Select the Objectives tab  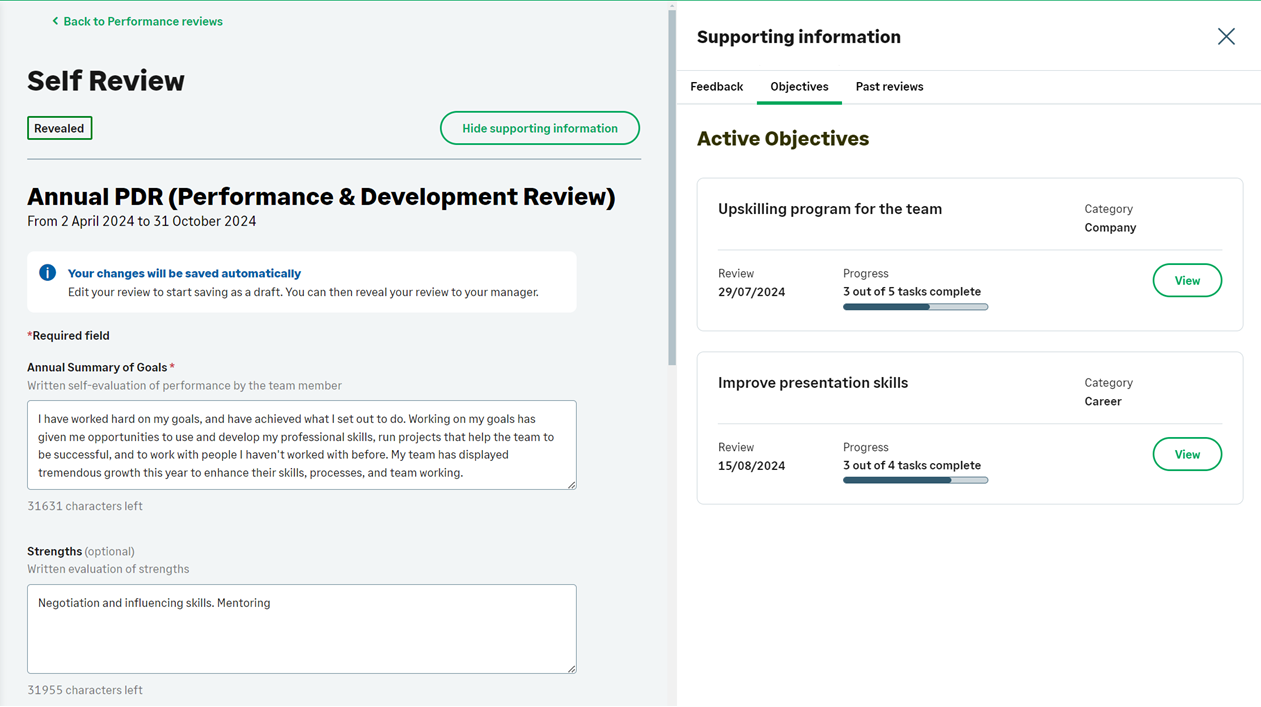point(799,87)
